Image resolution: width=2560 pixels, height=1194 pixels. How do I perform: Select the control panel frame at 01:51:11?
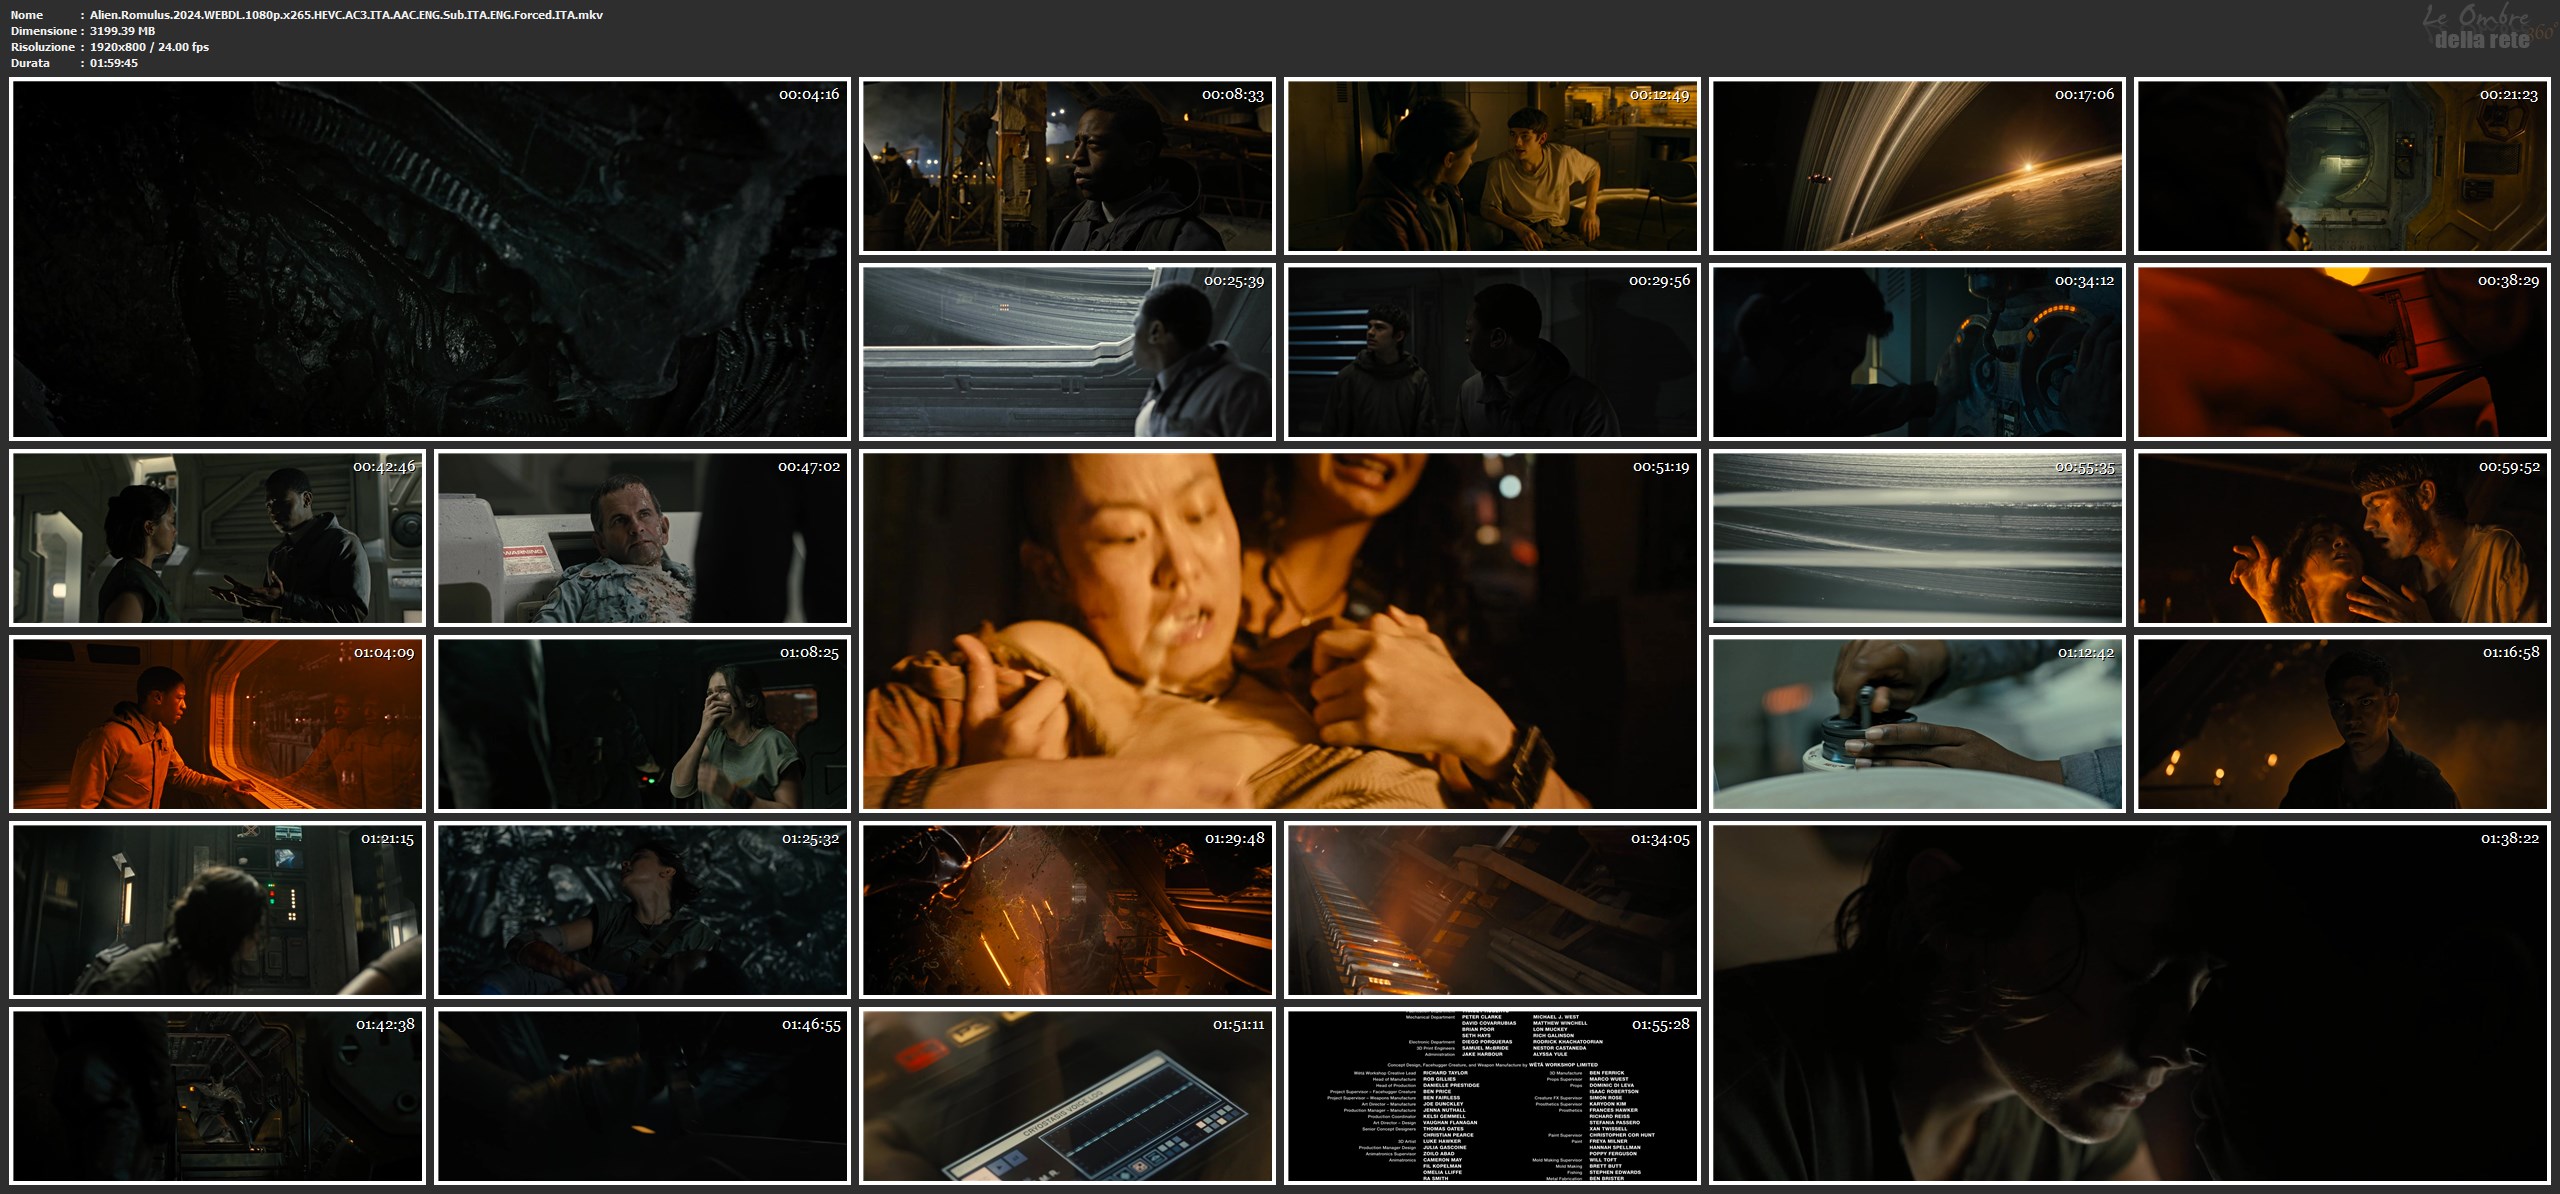pyautogui.click(x=1067, y=1096)
